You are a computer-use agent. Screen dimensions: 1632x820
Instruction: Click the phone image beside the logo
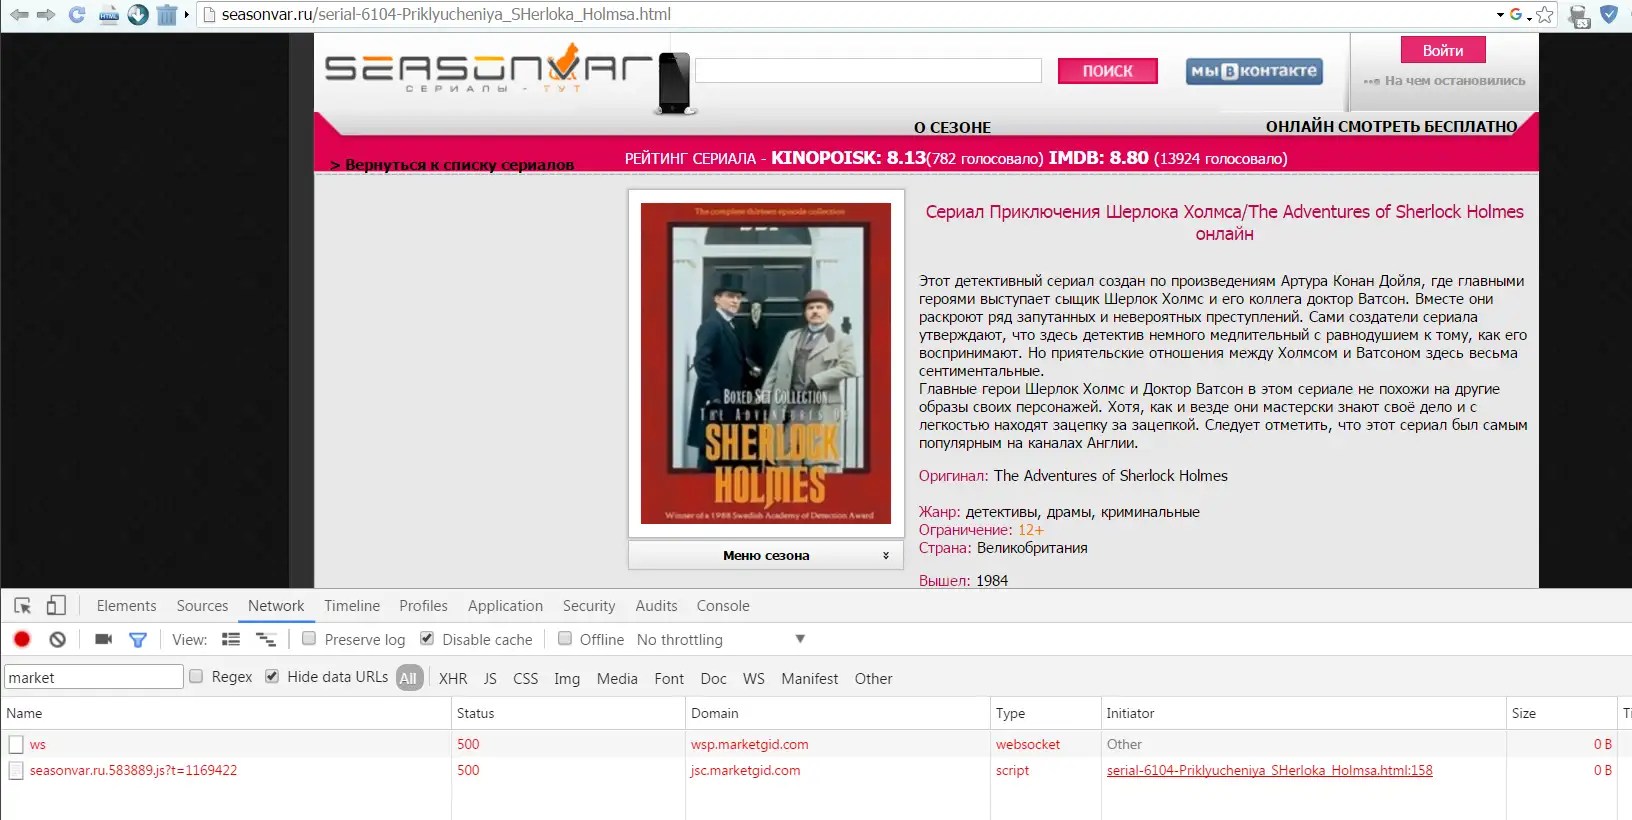674,83
